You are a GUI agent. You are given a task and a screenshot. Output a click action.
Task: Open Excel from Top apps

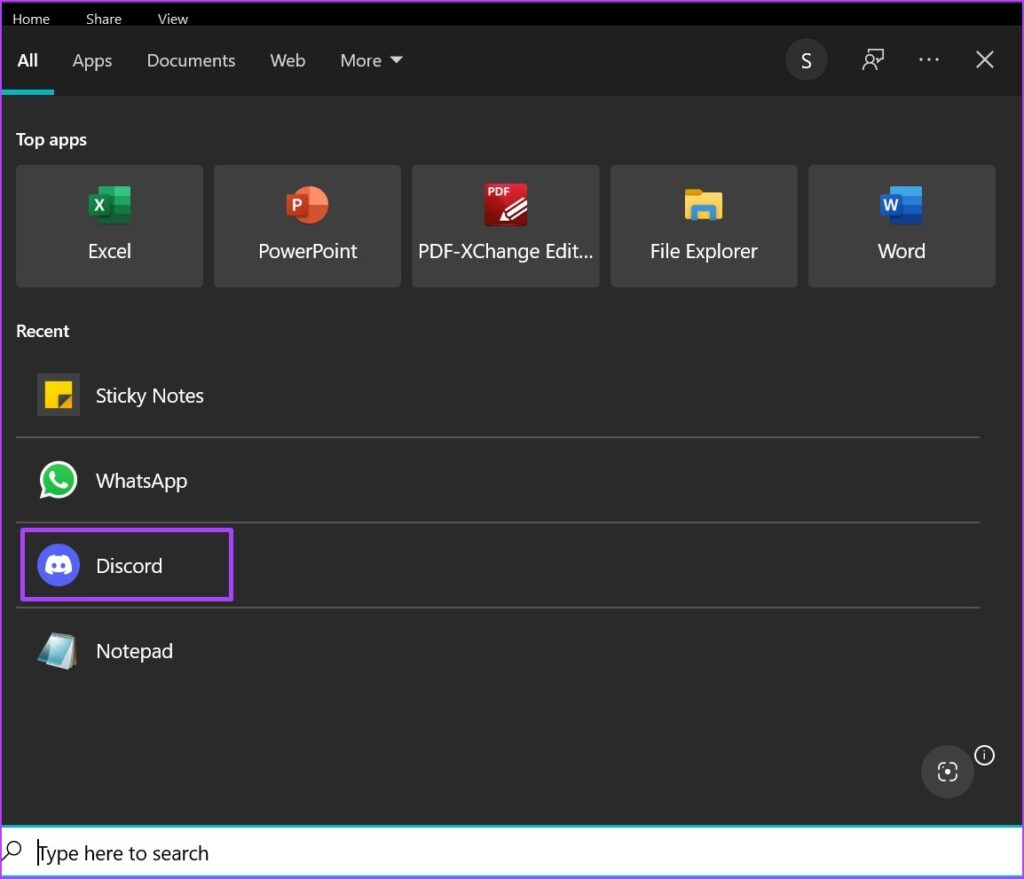pyautogui.click(x=109, y=226)
